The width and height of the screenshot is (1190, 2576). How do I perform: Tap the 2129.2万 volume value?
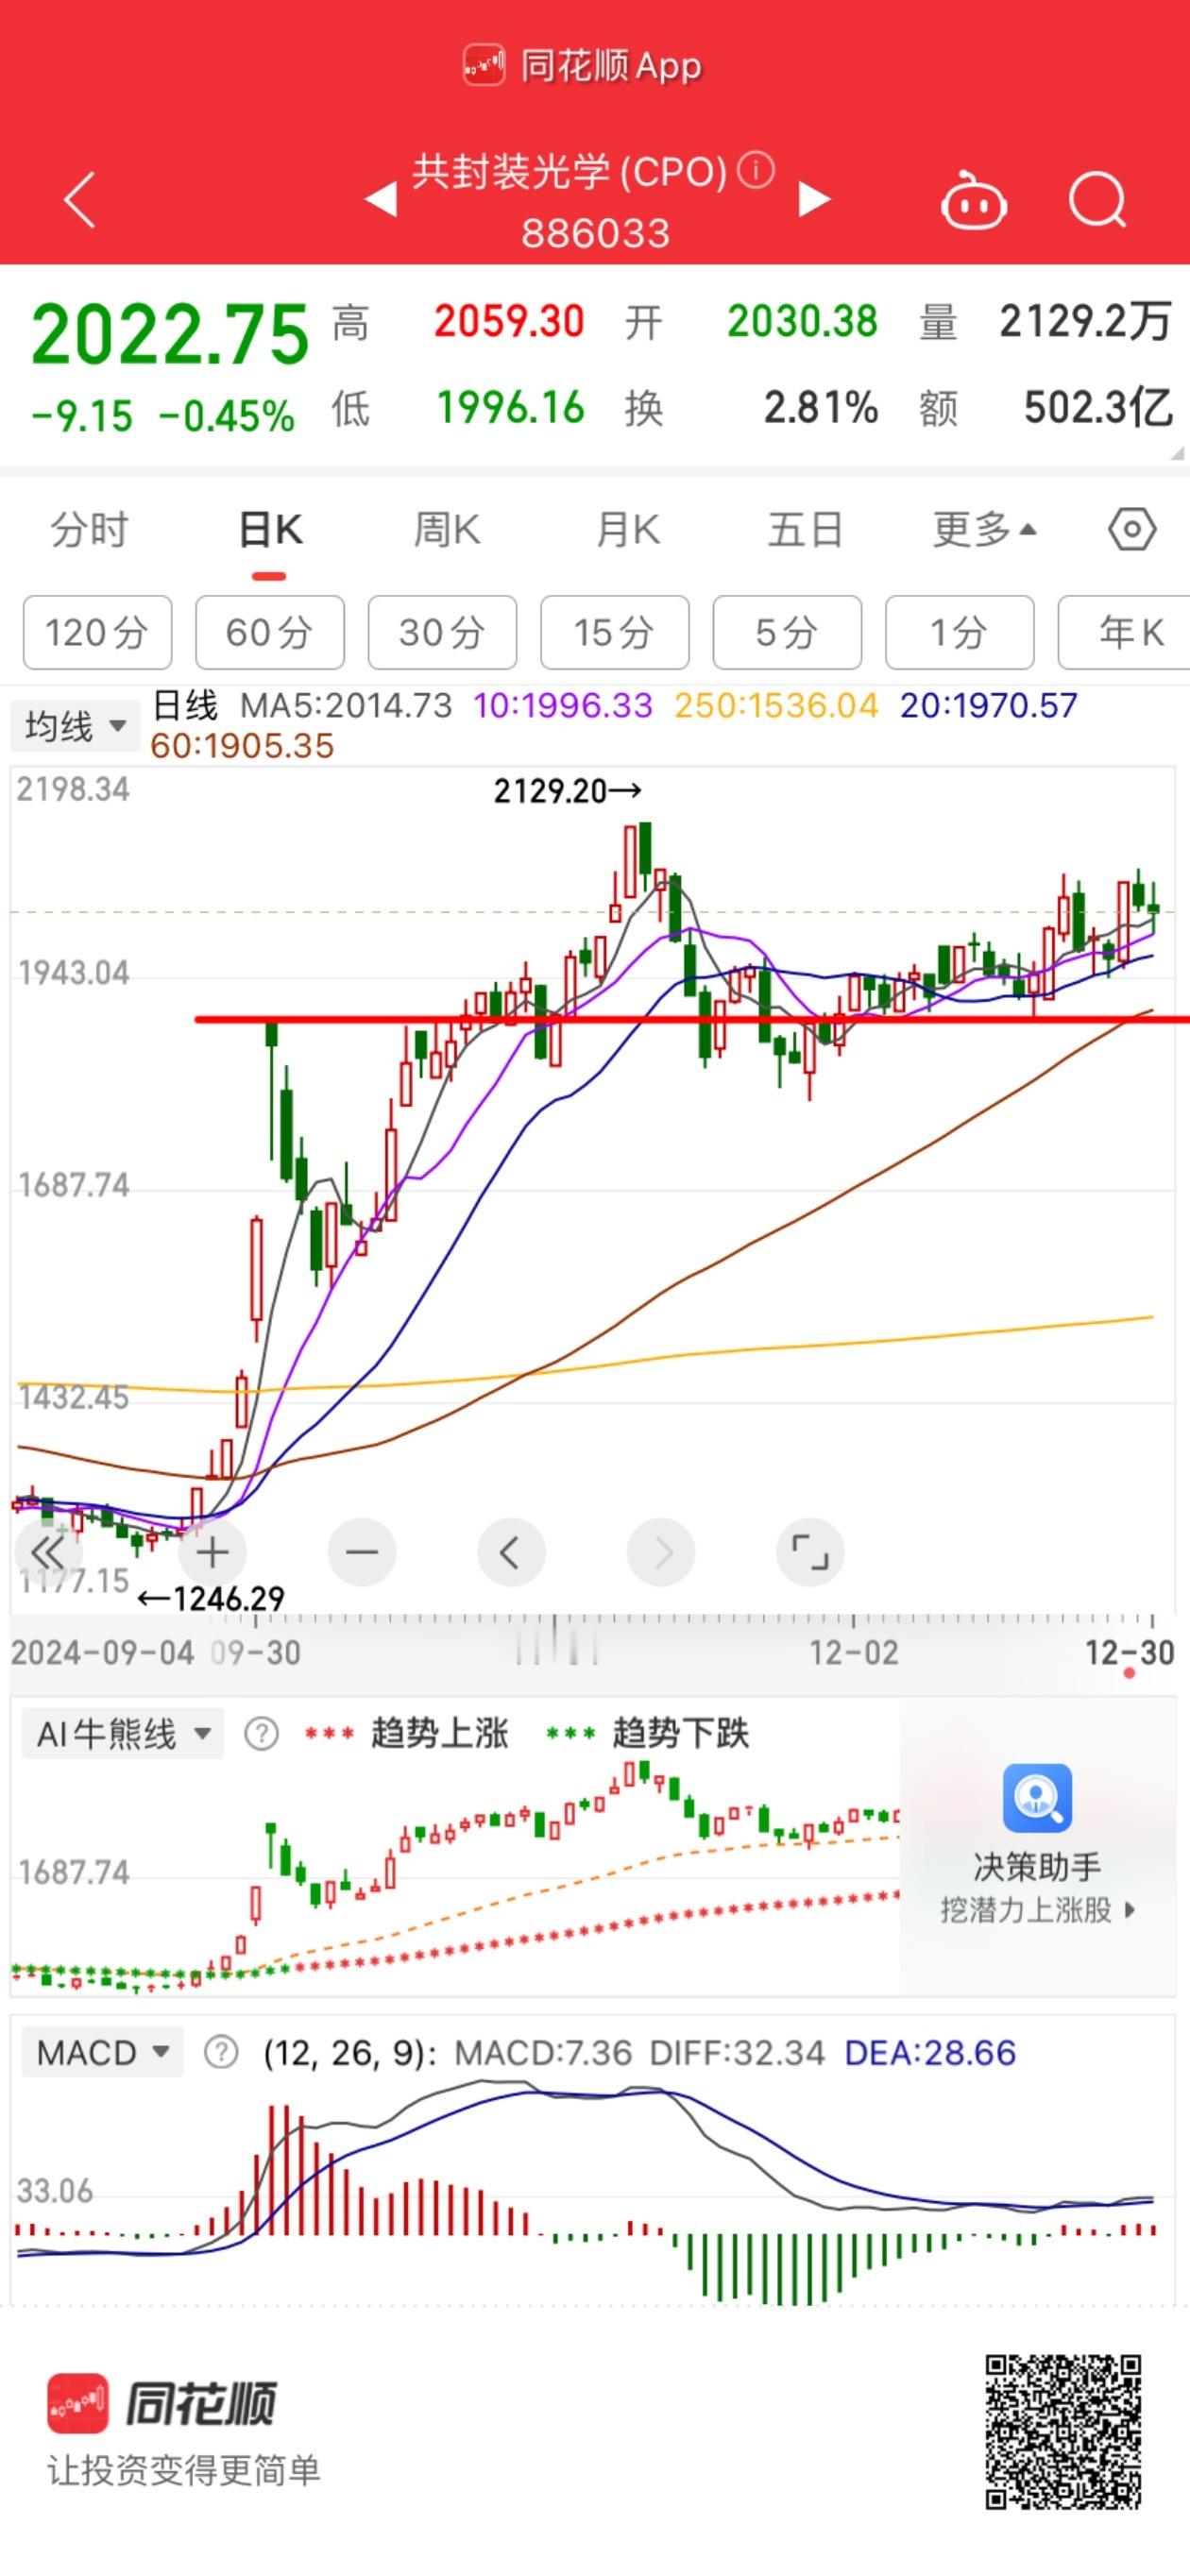tap(1085, 321)
